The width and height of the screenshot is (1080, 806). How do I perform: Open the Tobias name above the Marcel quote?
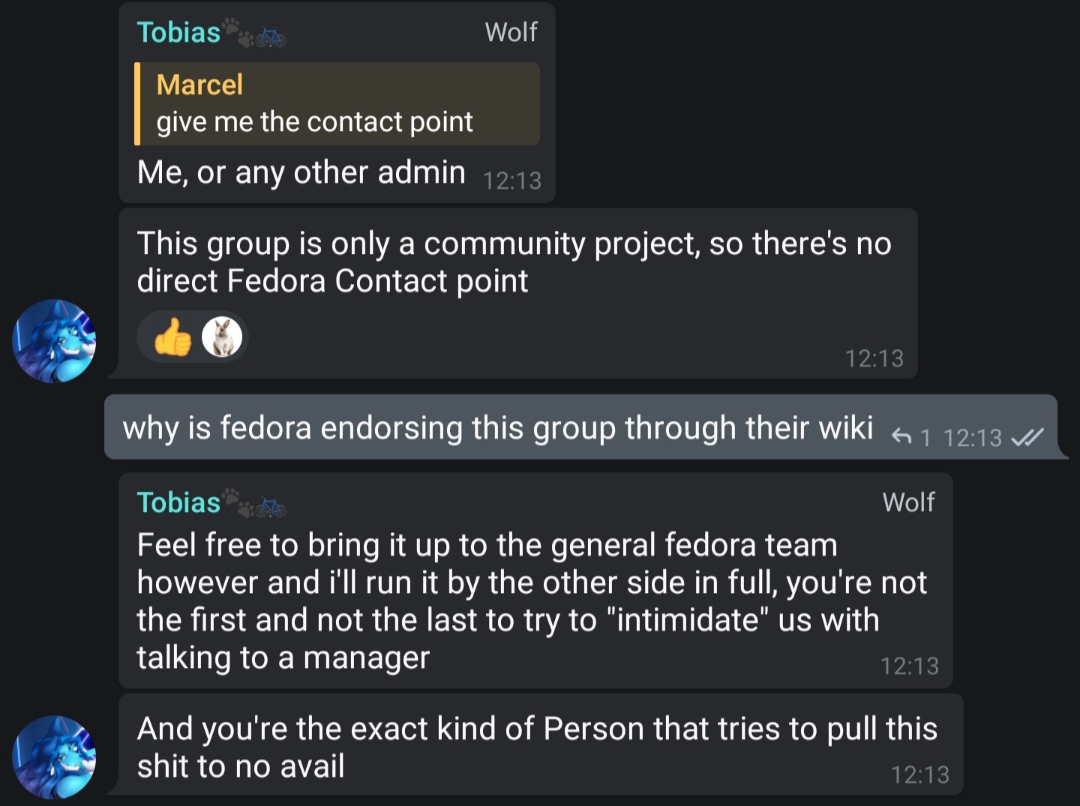click(178, 33)
